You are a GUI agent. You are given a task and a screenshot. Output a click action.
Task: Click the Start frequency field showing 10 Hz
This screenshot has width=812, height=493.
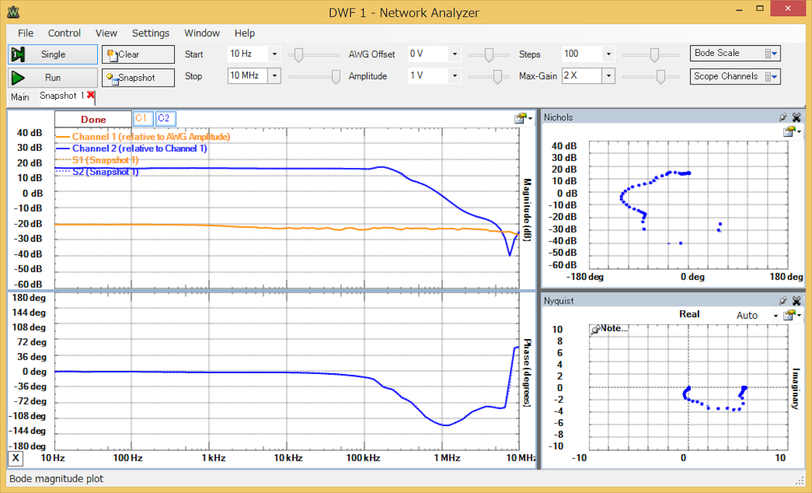(x=248, y=54)
